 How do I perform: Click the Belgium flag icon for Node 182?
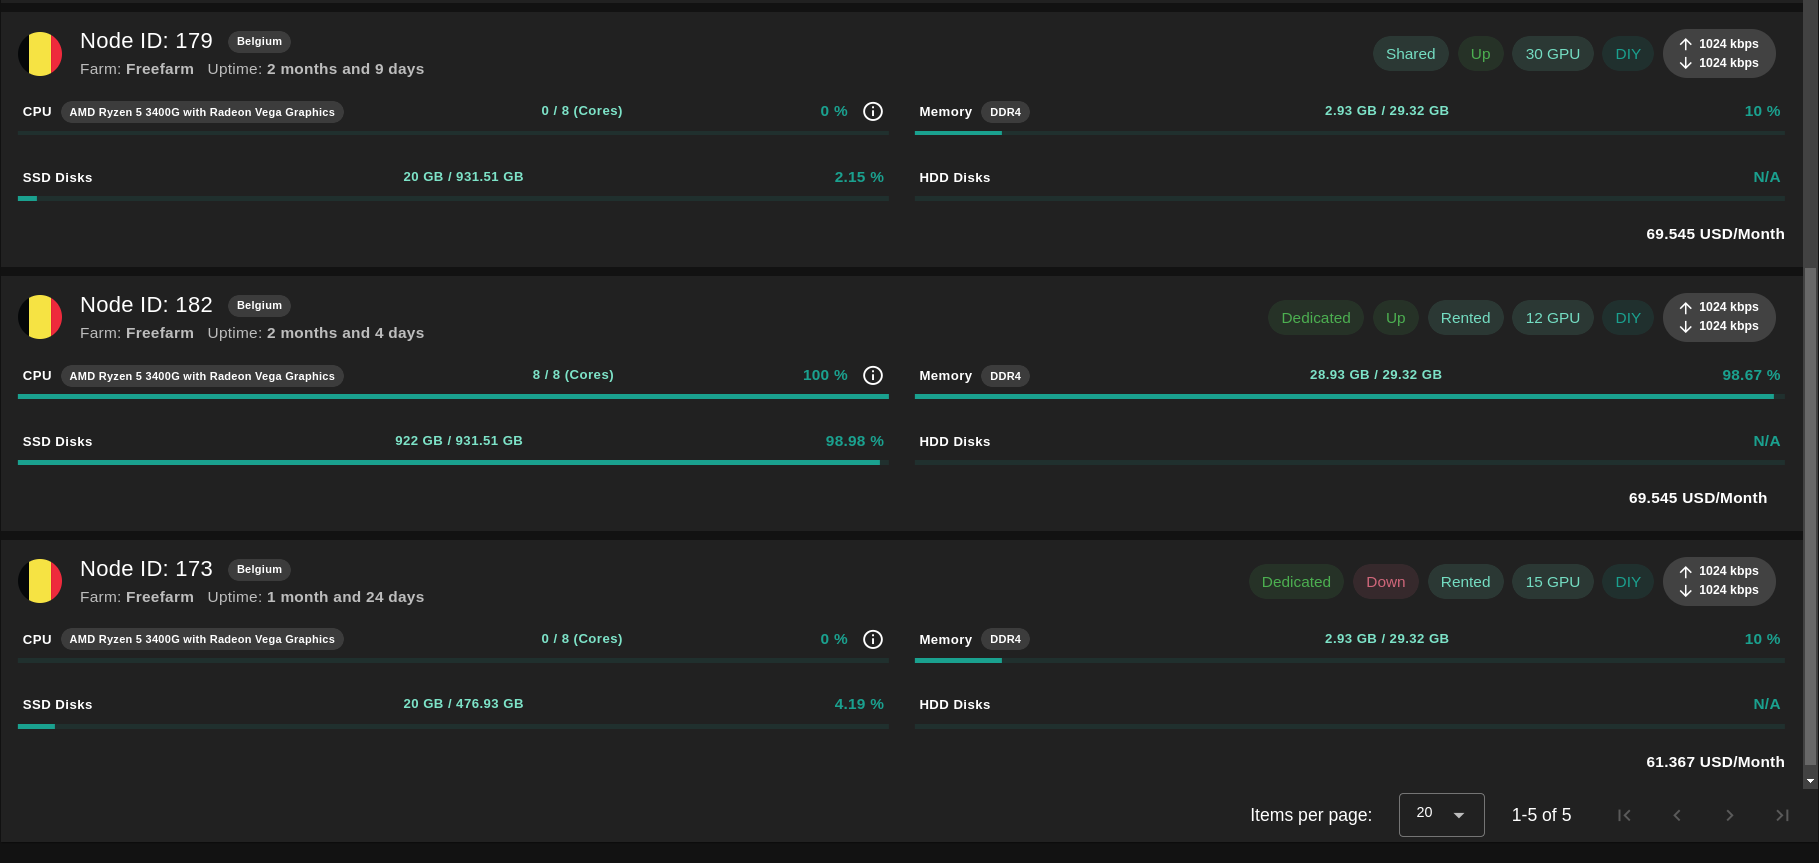coord(40,318)
